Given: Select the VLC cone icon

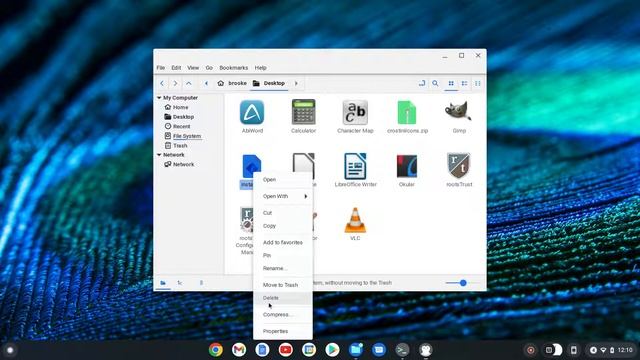Looking at the screenshot, I should (x=355, y=220).
